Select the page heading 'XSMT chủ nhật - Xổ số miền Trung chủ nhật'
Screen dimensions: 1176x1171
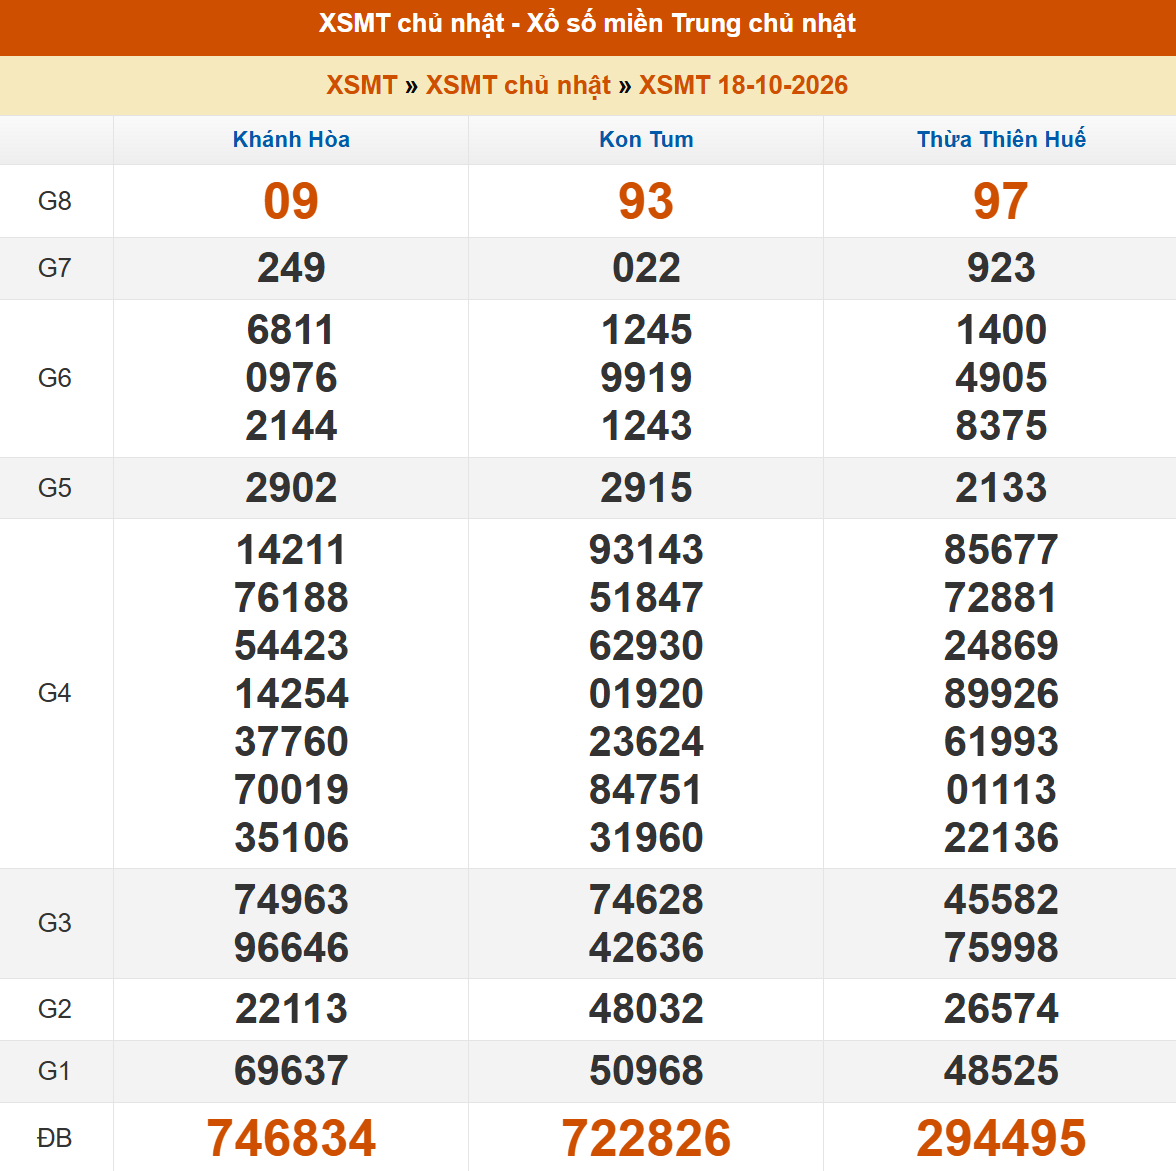(x=587, y=24)
